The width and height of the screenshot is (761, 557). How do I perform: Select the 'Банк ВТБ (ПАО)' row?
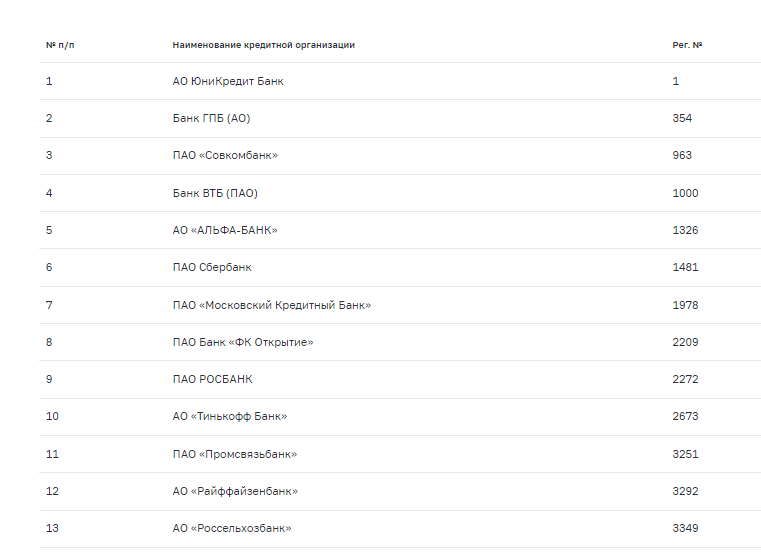(x=215, y=193)
